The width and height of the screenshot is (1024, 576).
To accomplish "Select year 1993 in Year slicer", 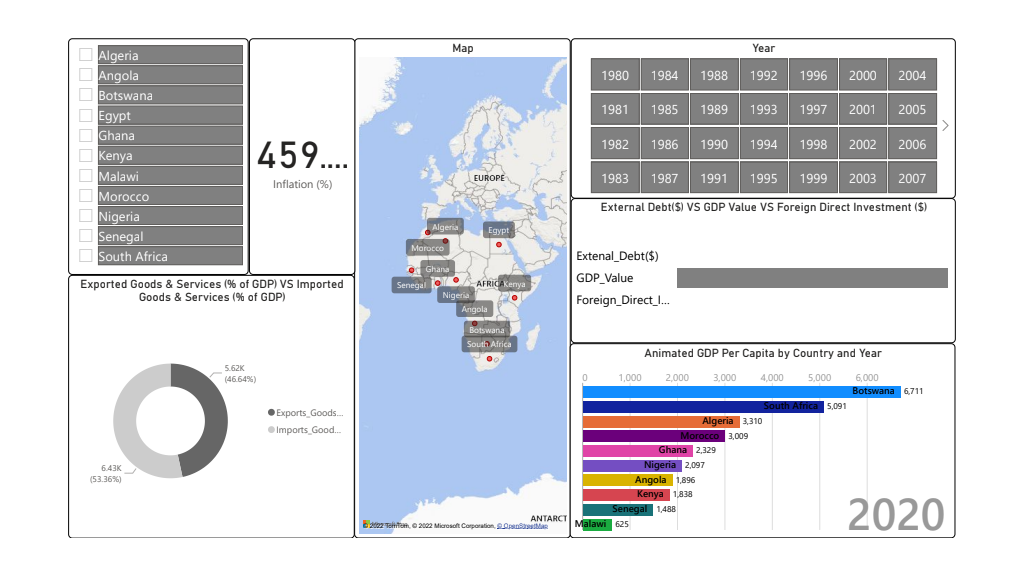I will click(763, 109).
